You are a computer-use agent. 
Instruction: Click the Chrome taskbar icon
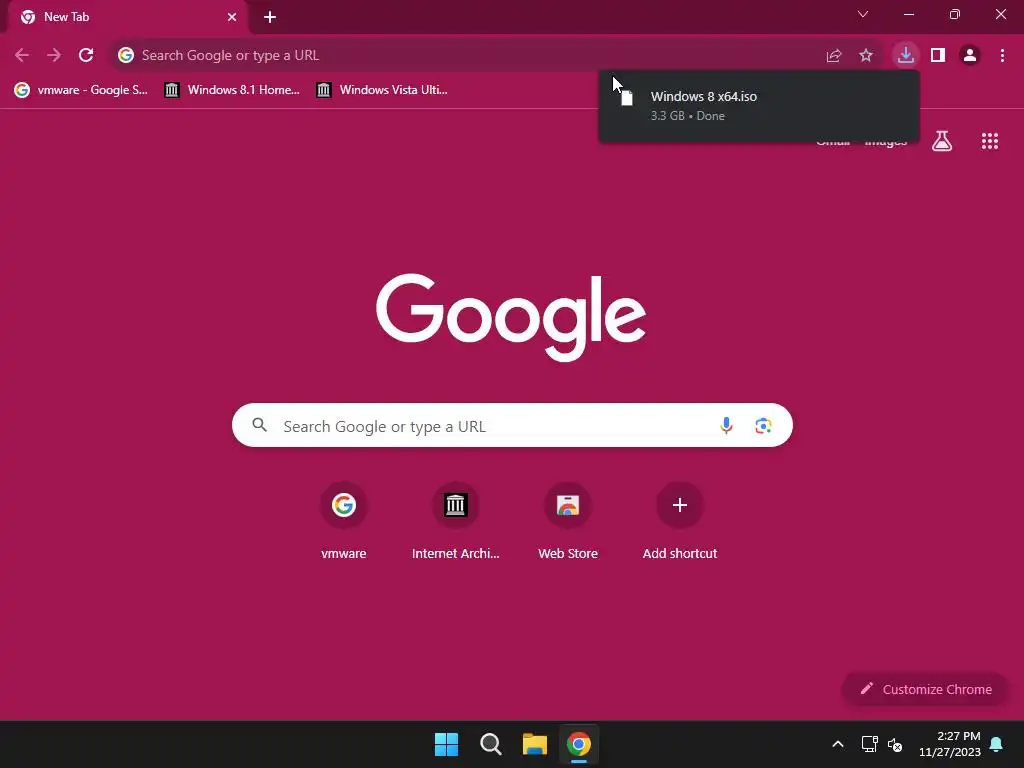(x=579, y=744)
